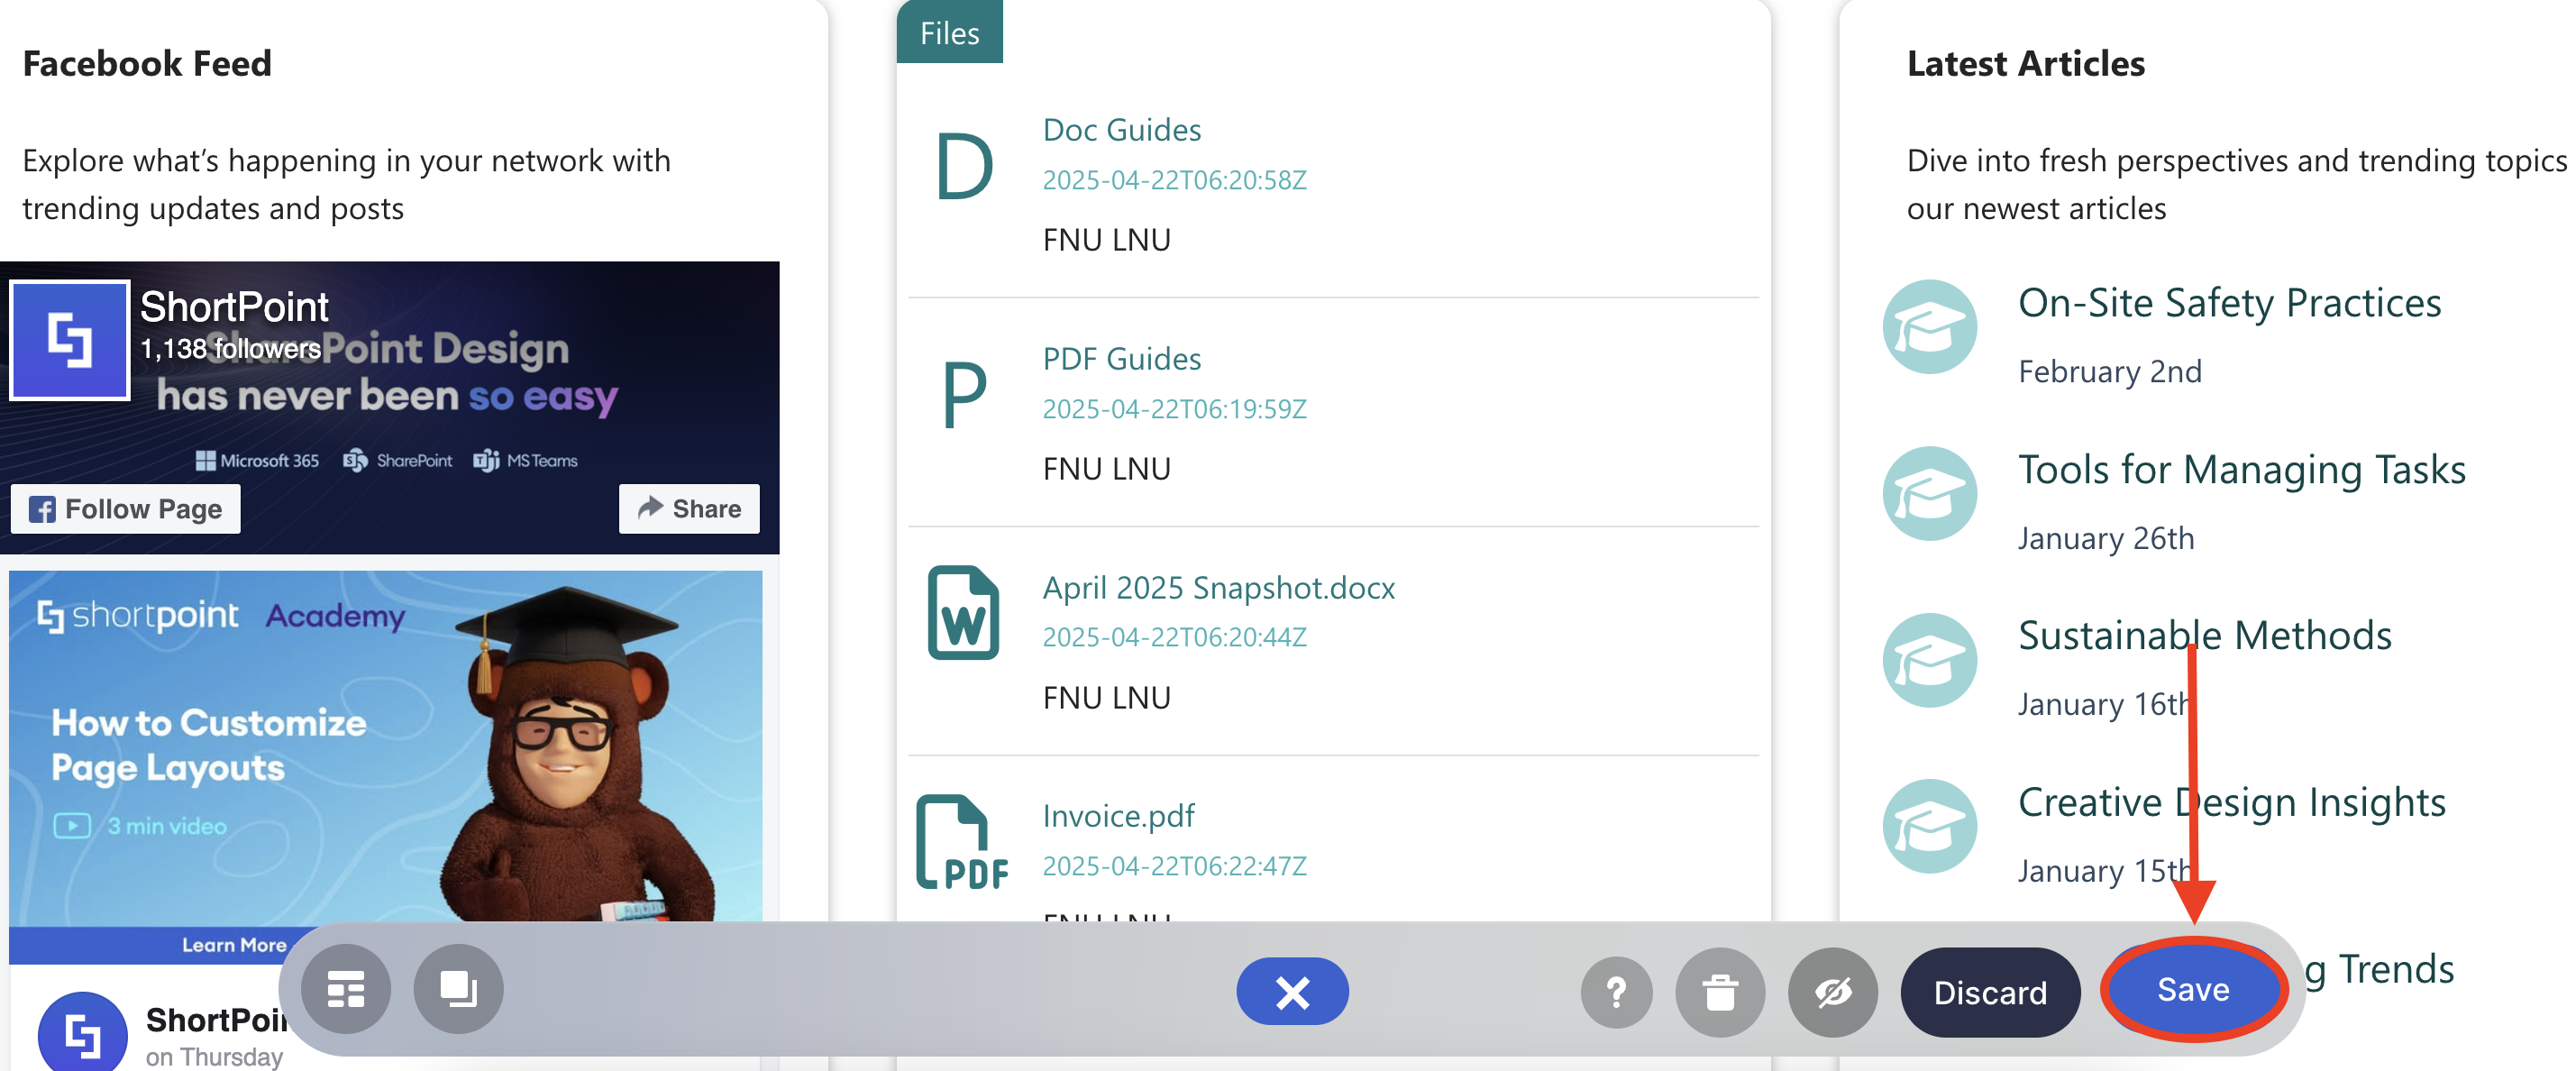This screenshot has height=1071, width=2576.
Task: Click the Word icon for April 2025 Snapshot
Action: pos(962,613)
